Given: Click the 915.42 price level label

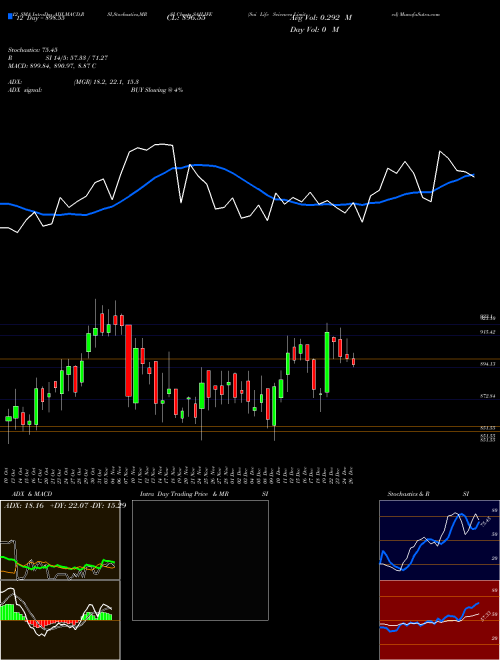Looking at the screenshot, I should [x=488, y=332].
